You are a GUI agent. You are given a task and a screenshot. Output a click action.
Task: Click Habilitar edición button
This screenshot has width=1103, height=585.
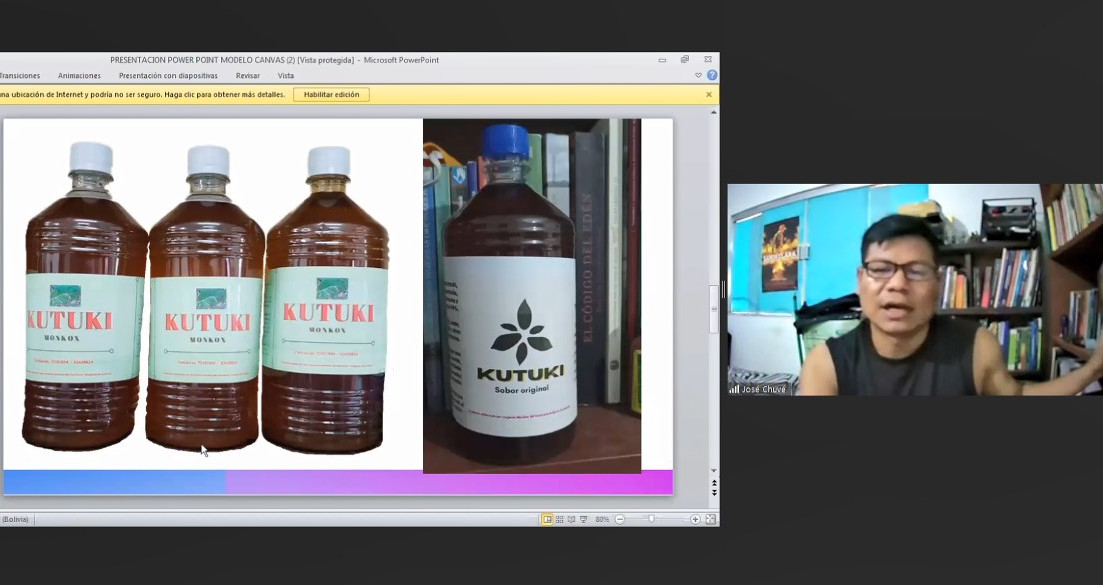(x=331, y=94)
